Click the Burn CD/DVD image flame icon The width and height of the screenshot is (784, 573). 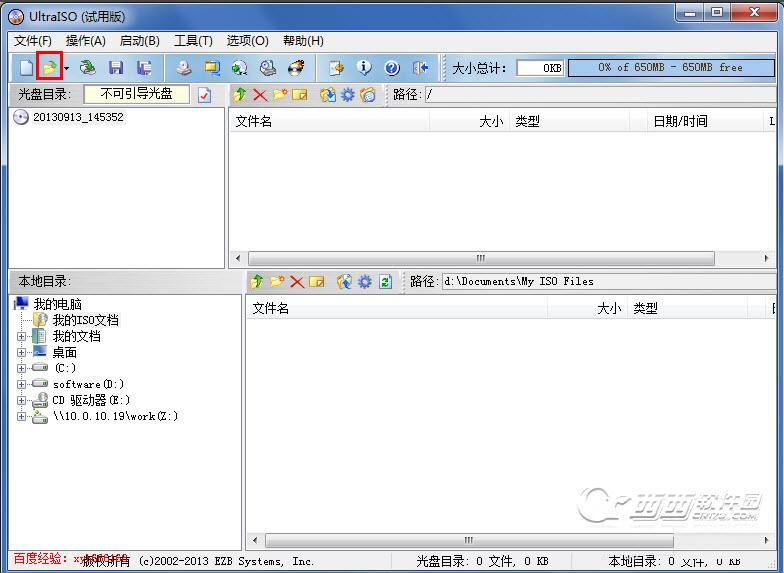(x=296, y=67)
